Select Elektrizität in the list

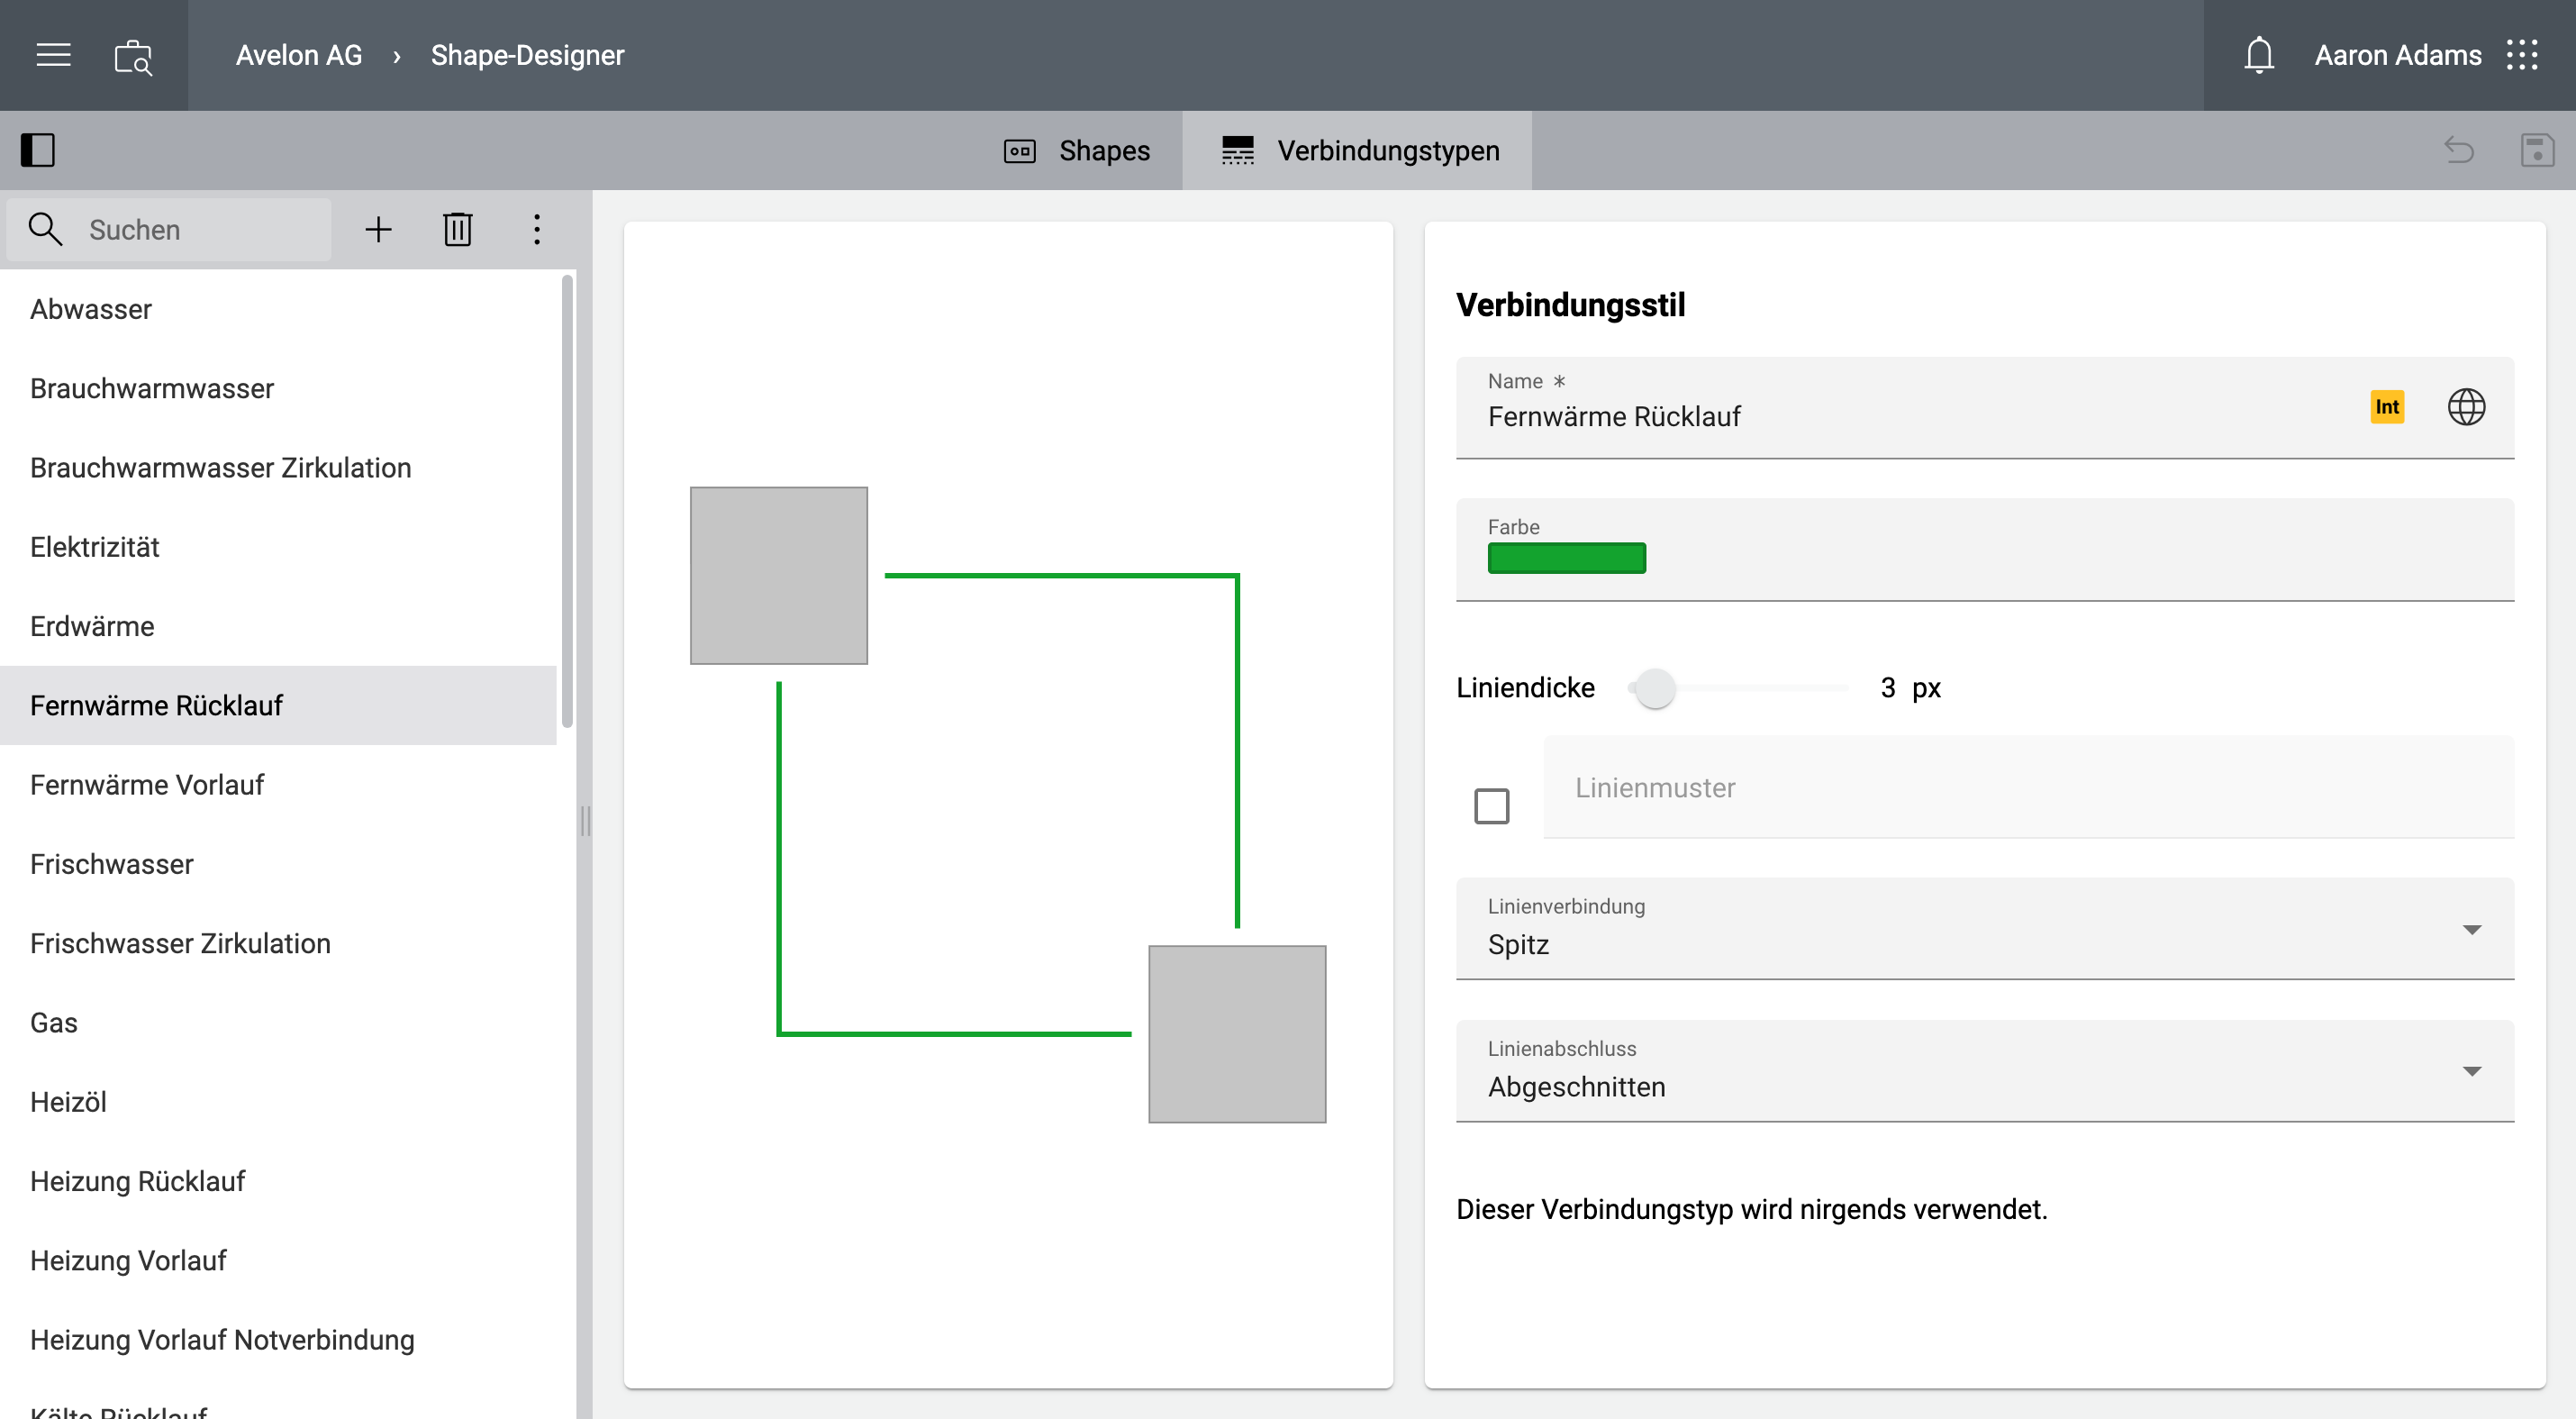click(278, 547)
